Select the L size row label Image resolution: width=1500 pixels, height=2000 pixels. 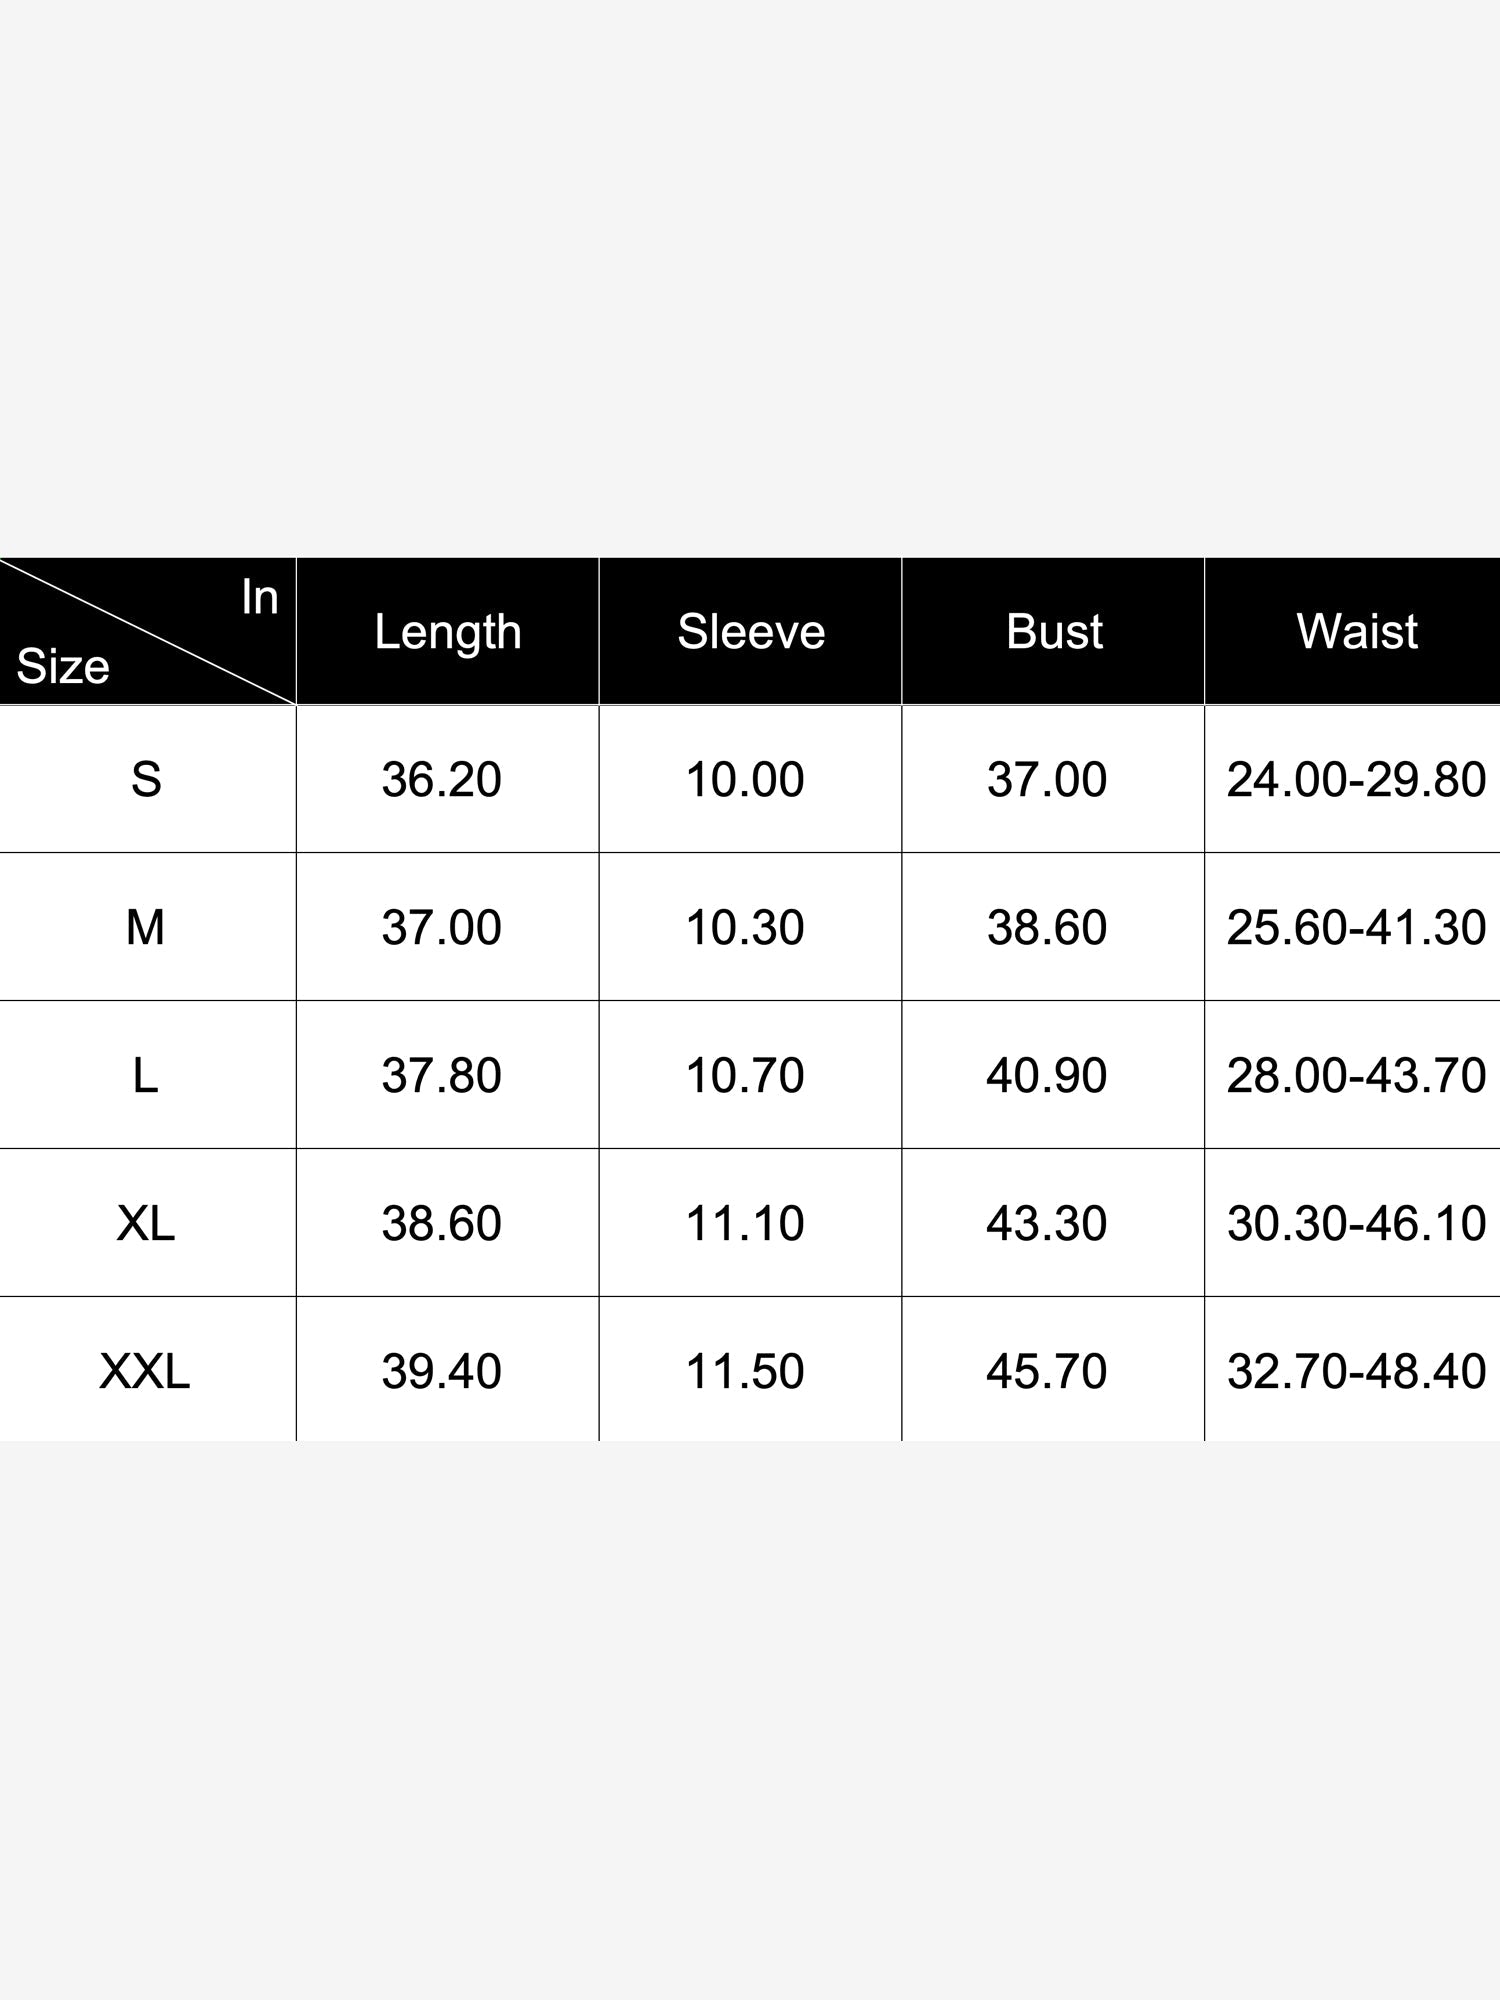coord(146,1076)
